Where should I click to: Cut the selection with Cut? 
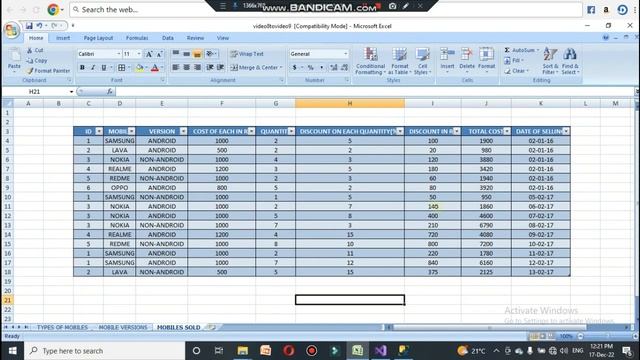(35, 50)
